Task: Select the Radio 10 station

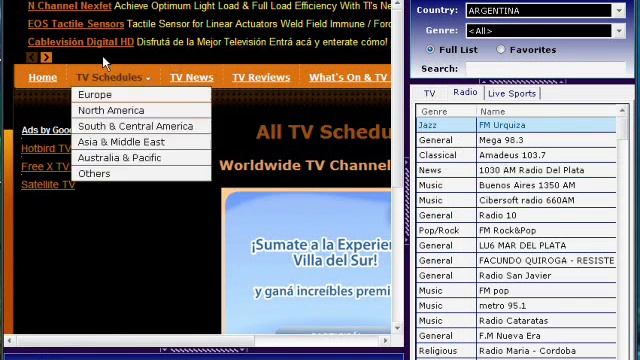Action: [x=516, y=216]
